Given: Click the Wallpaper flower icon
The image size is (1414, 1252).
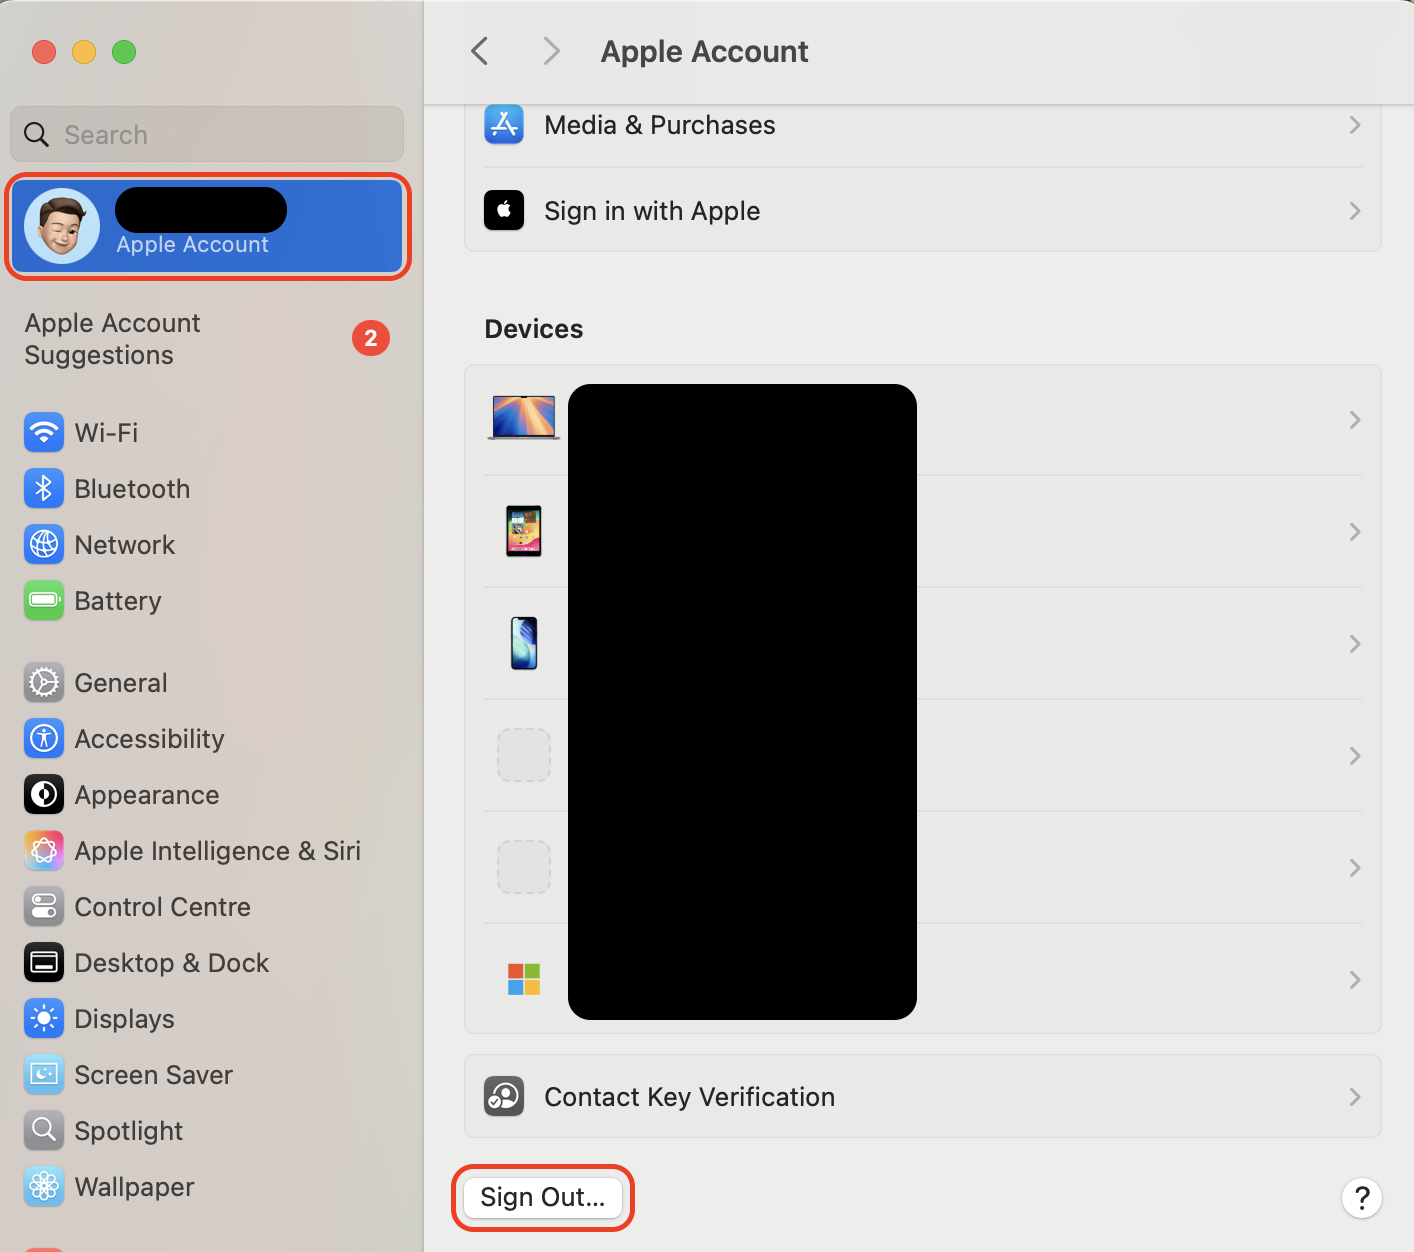Looking at the screenshot, I should click(44, 1187).
